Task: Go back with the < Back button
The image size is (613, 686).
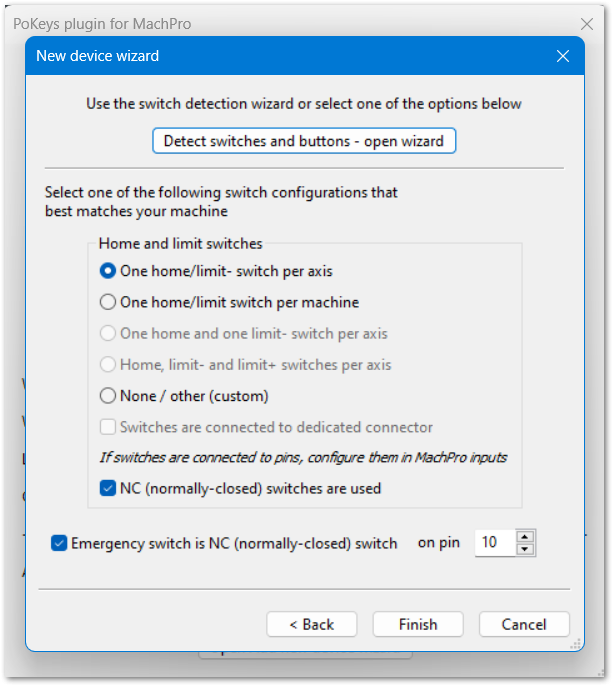Action: [312, 624]
